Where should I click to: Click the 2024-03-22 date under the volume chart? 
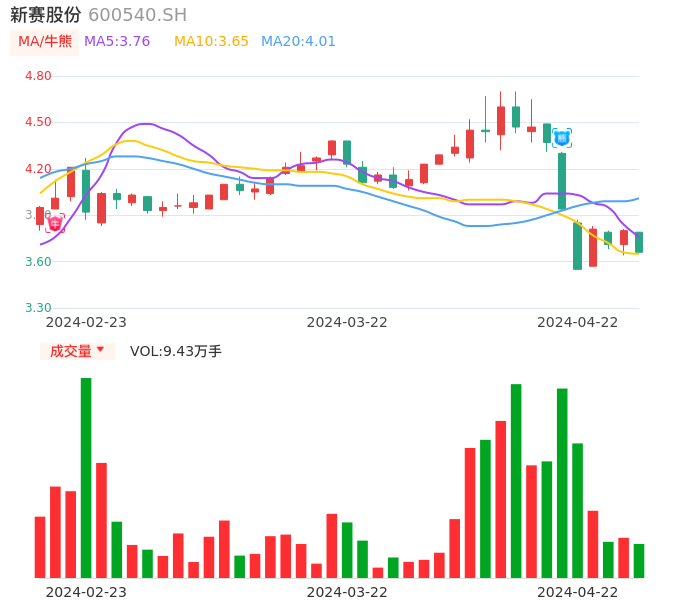[347, 592]
